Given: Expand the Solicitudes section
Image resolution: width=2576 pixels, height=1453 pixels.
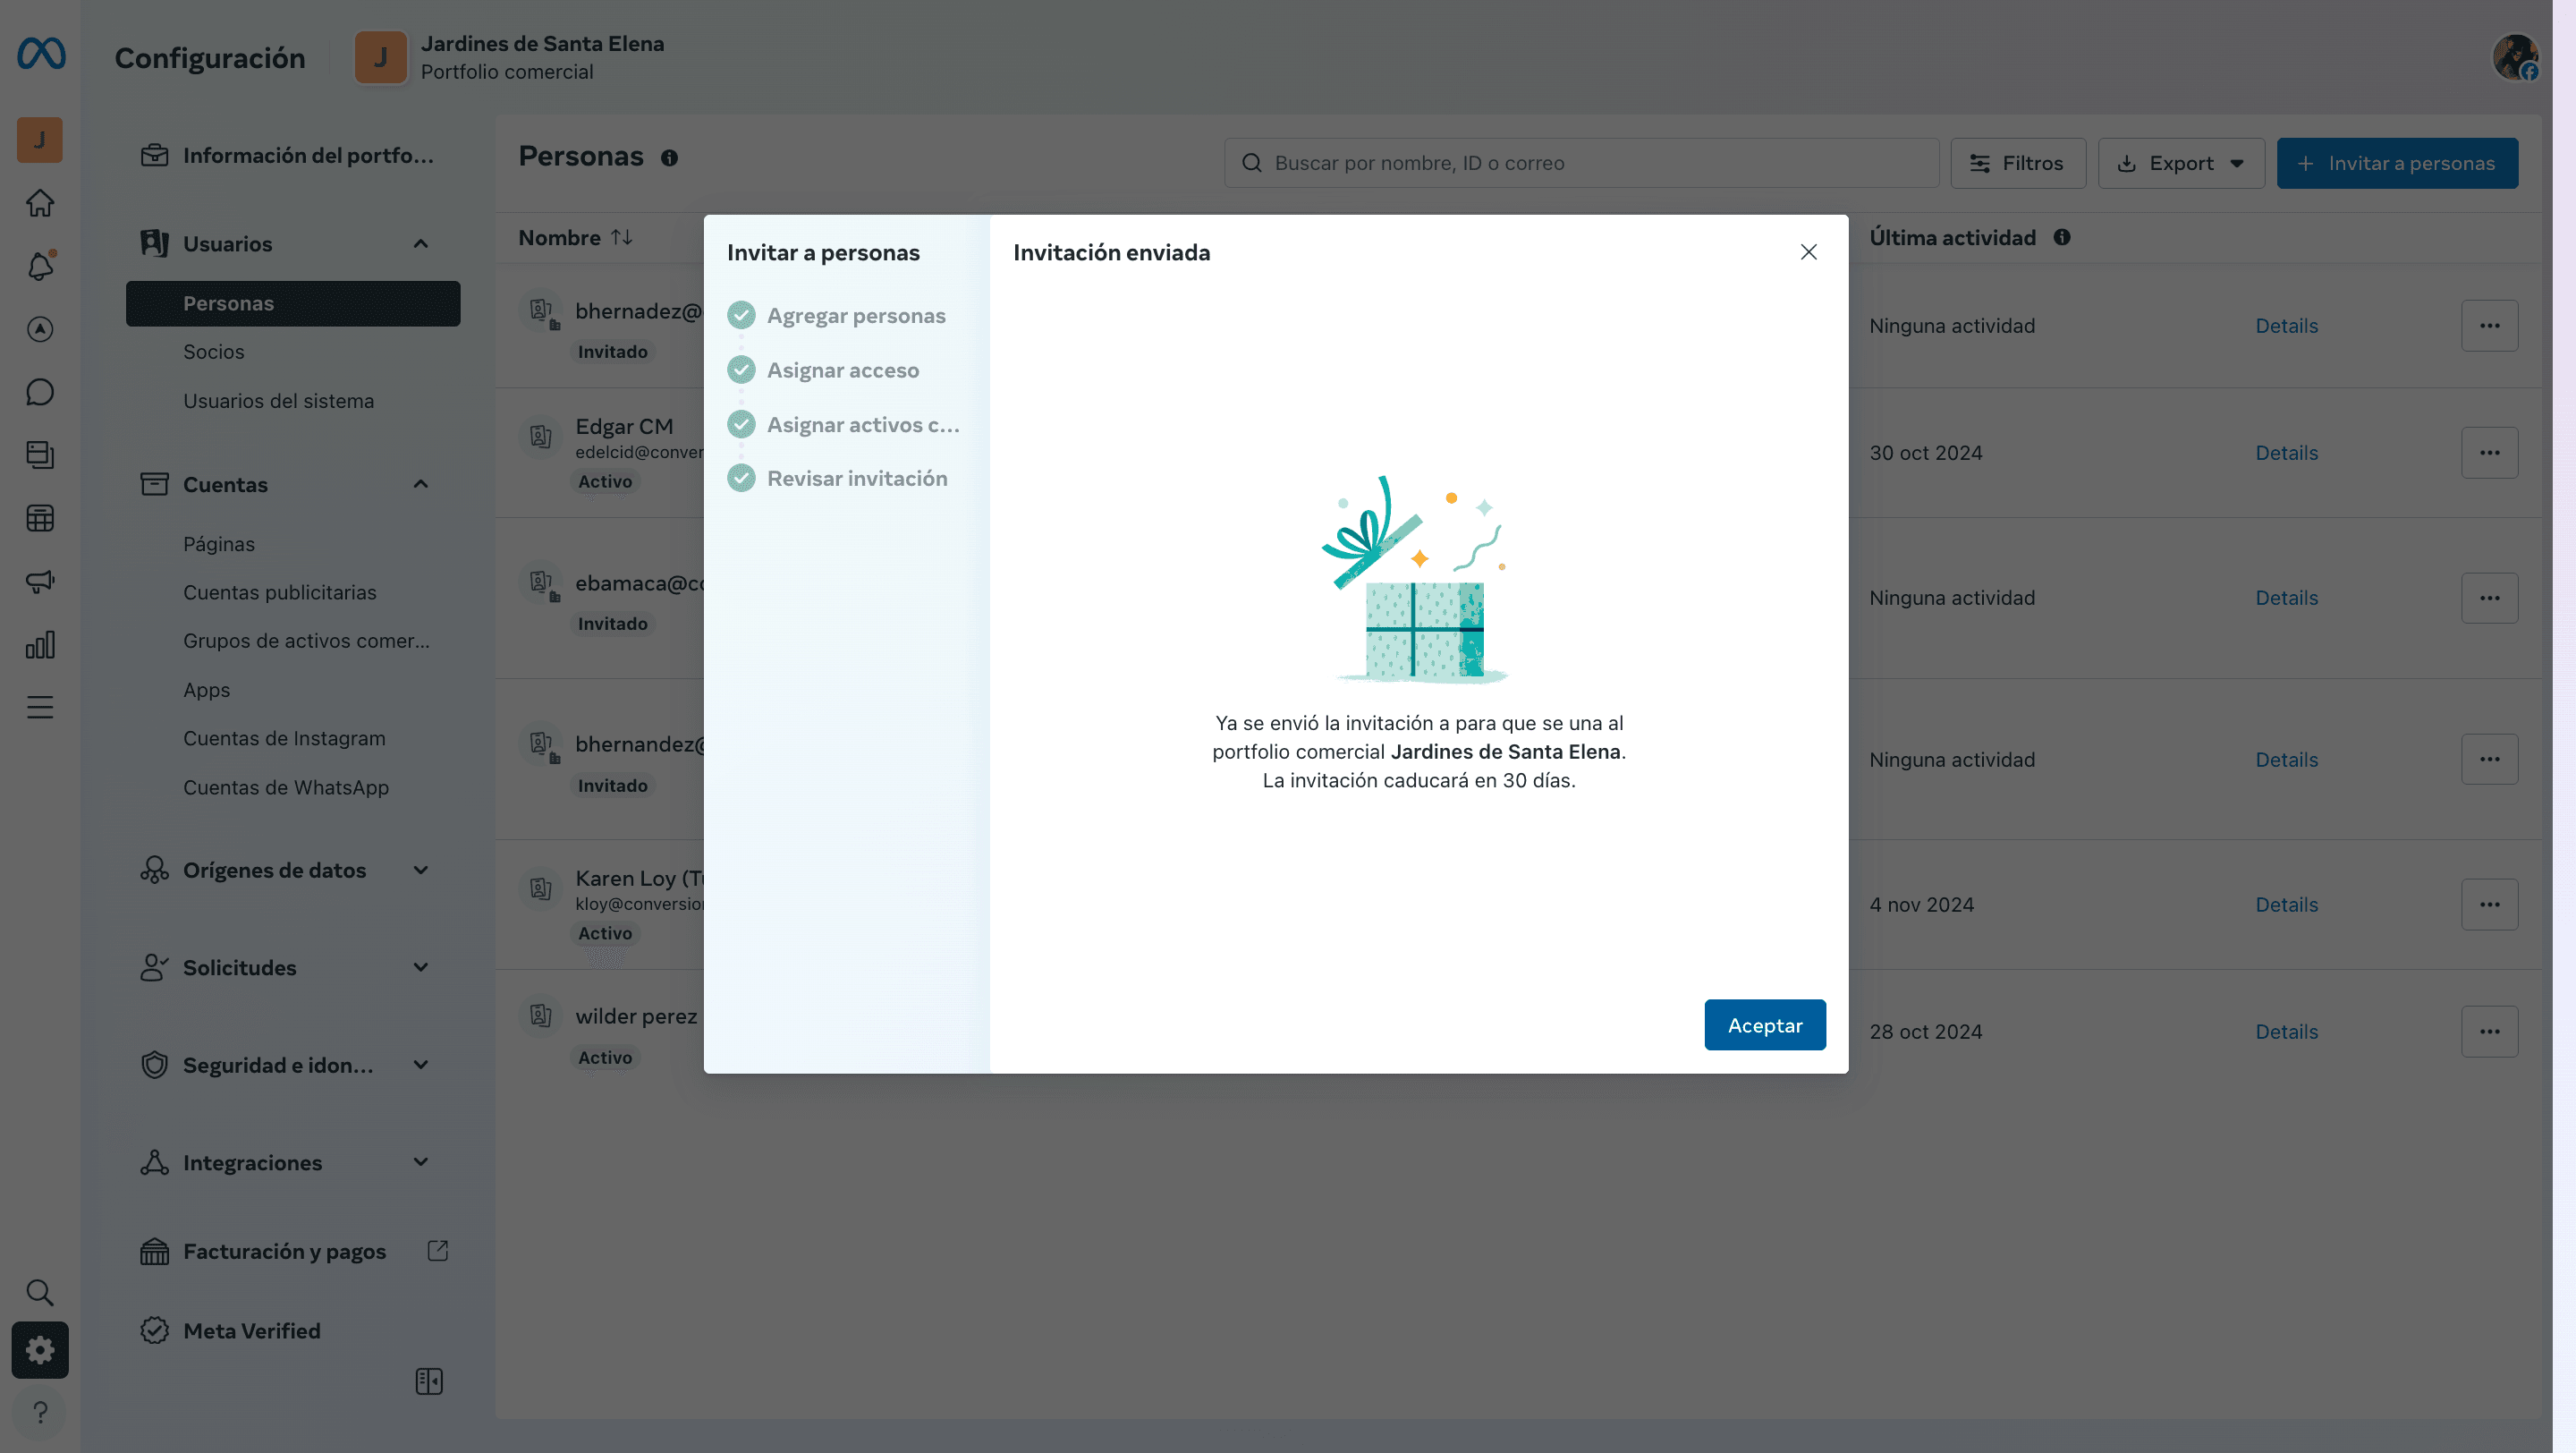Looking at the screenshot, I should pos(421,967).
